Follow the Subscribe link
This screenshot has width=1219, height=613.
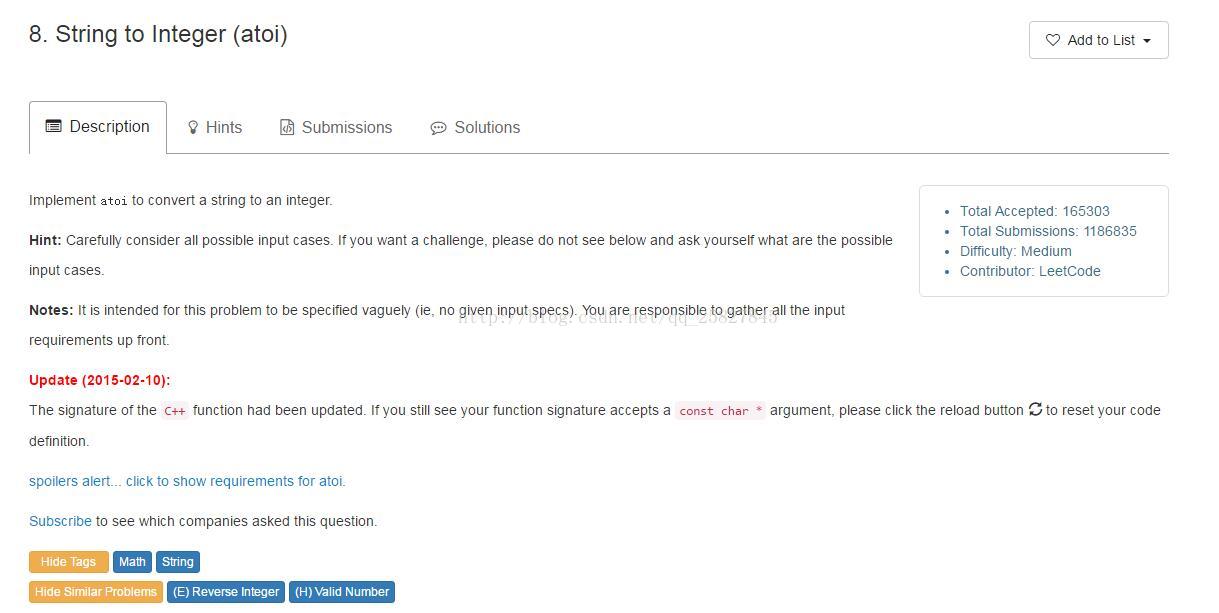pos(60,521)
